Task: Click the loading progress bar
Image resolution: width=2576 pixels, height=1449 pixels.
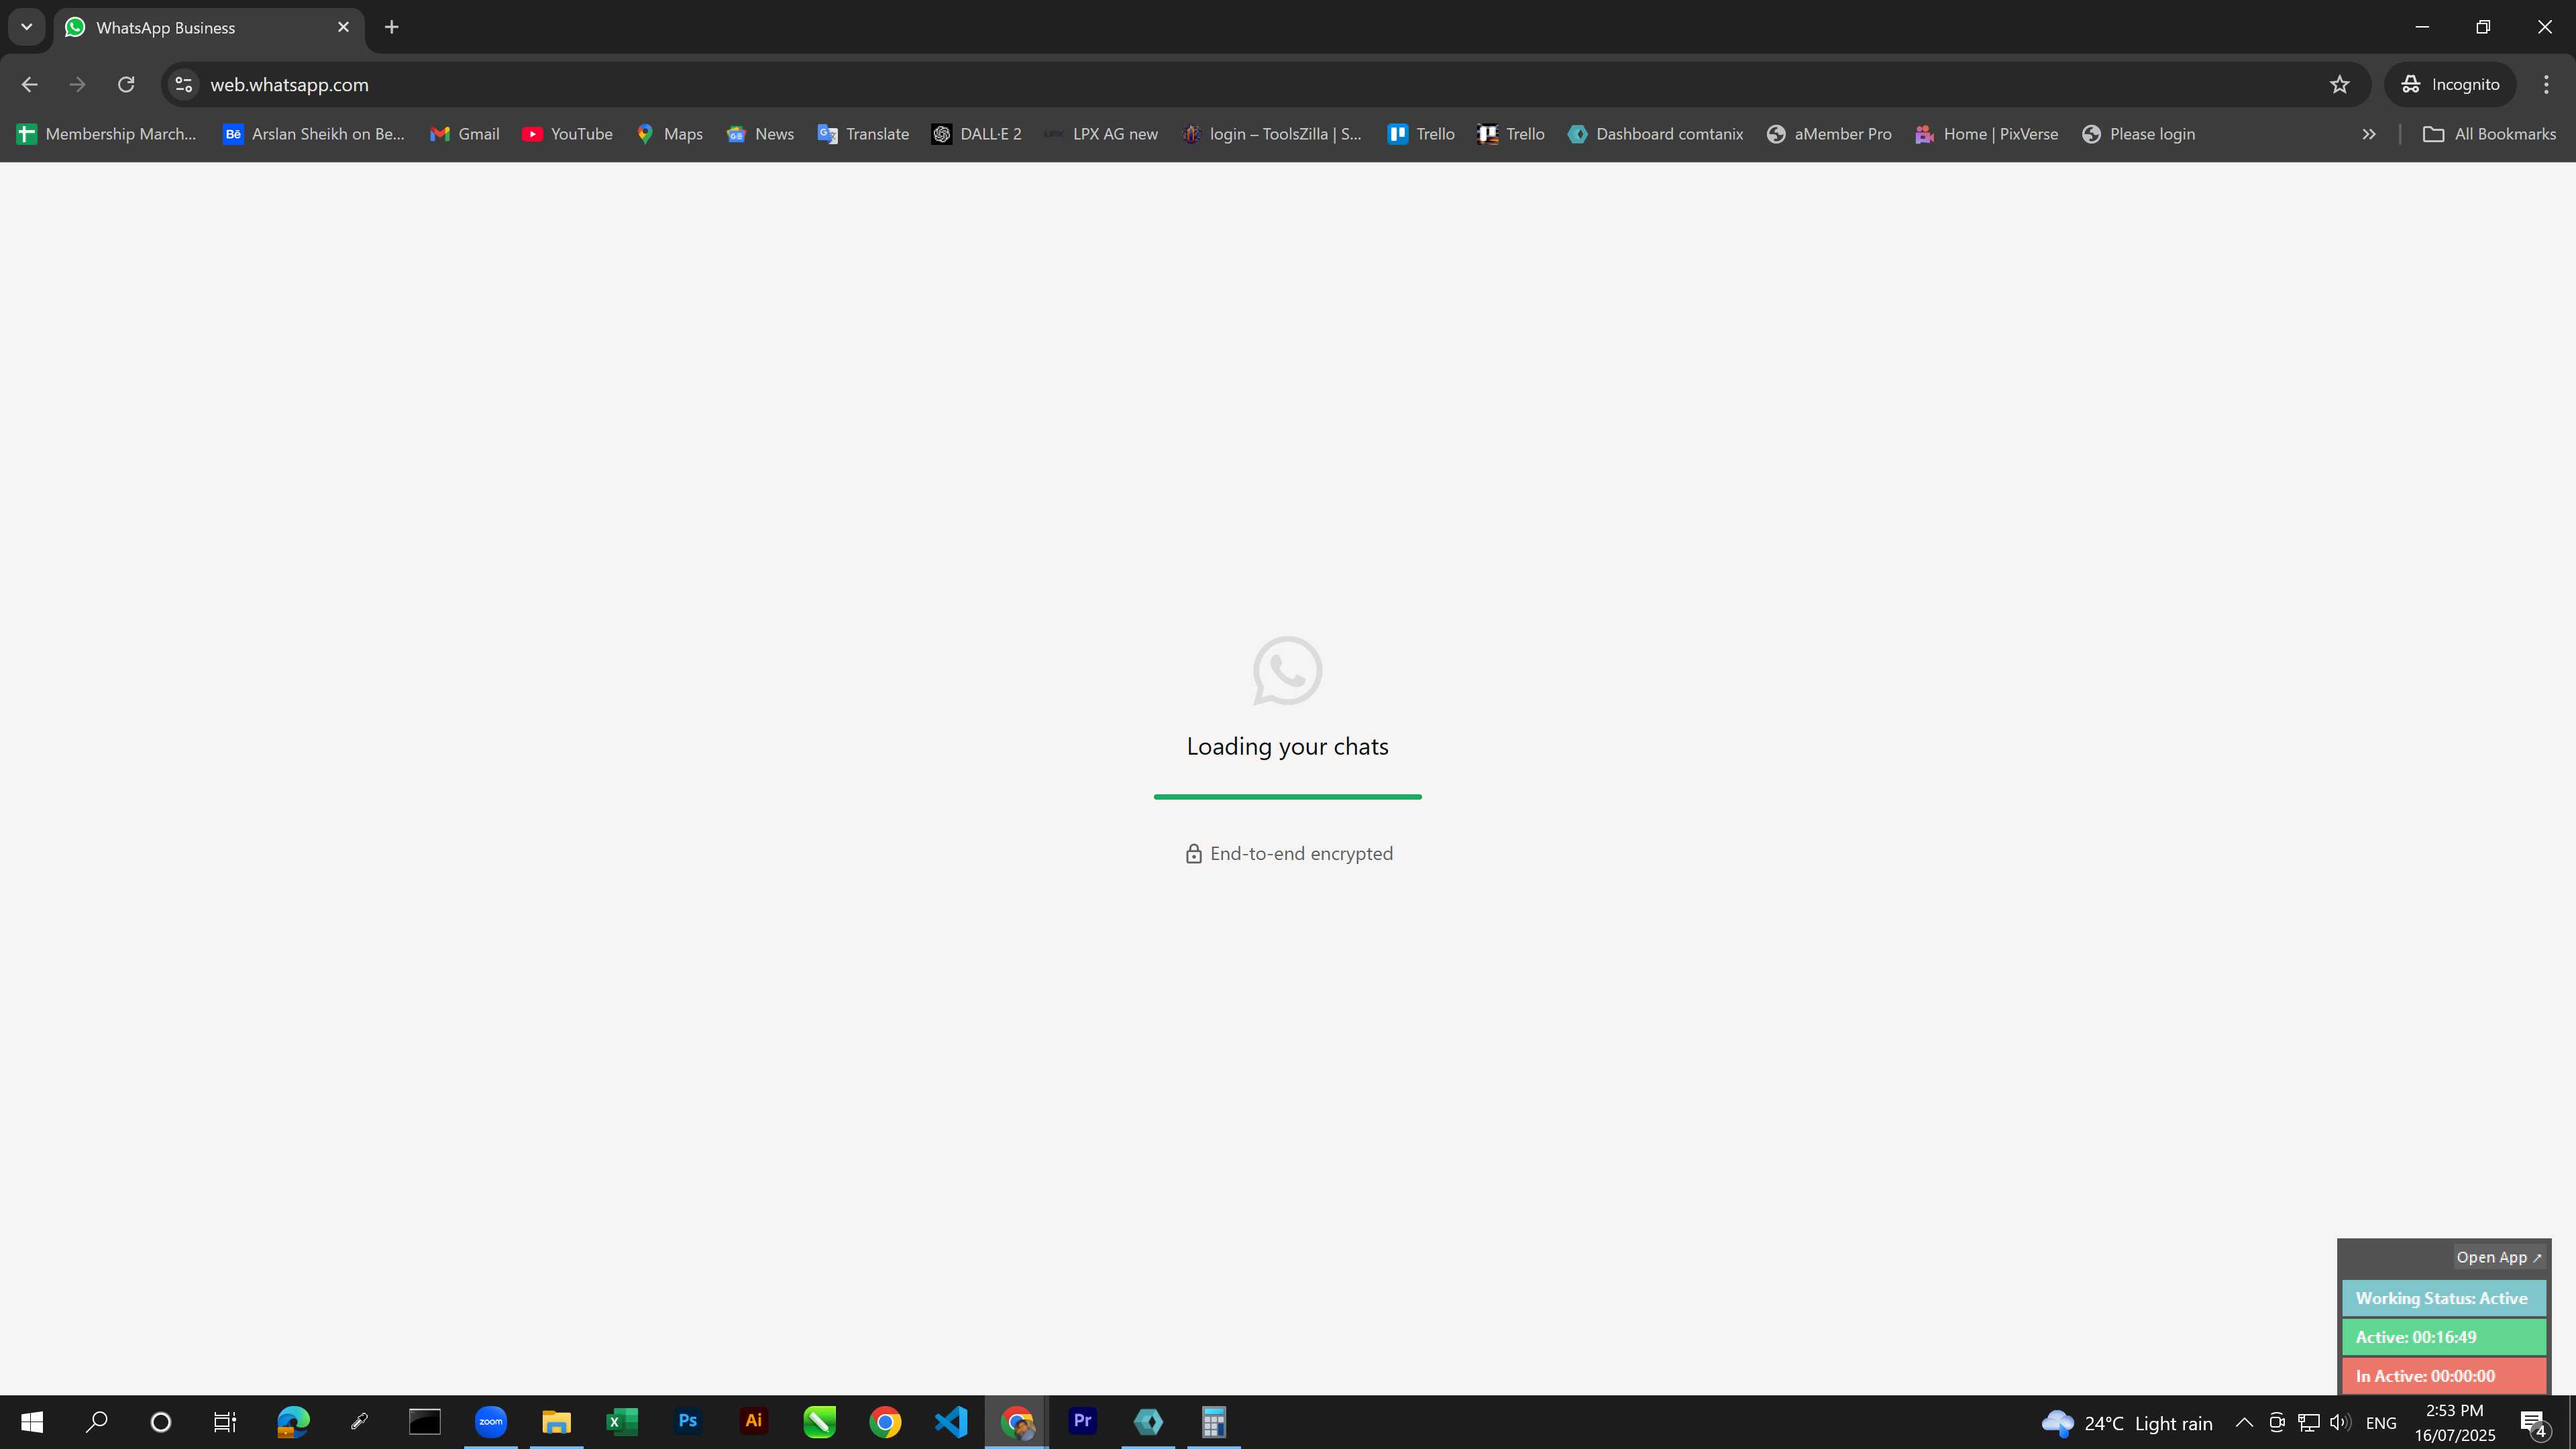Action: (1287, 797)
